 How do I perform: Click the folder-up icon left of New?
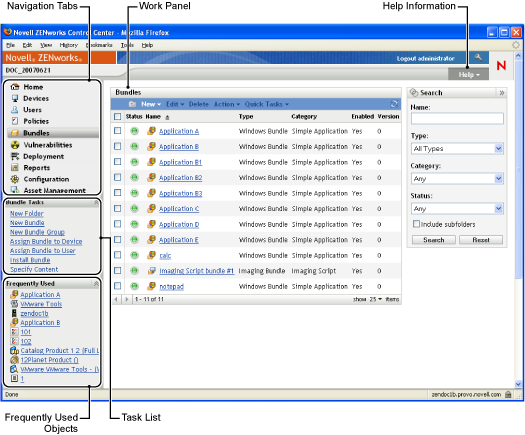[133, 104]
